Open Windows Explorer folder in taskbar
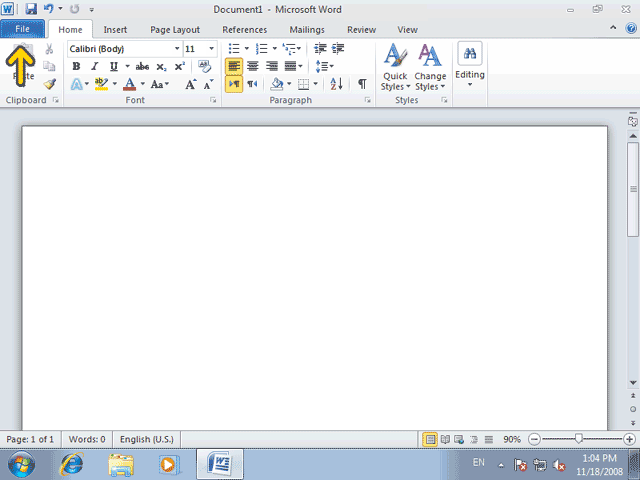 [121, 465]
